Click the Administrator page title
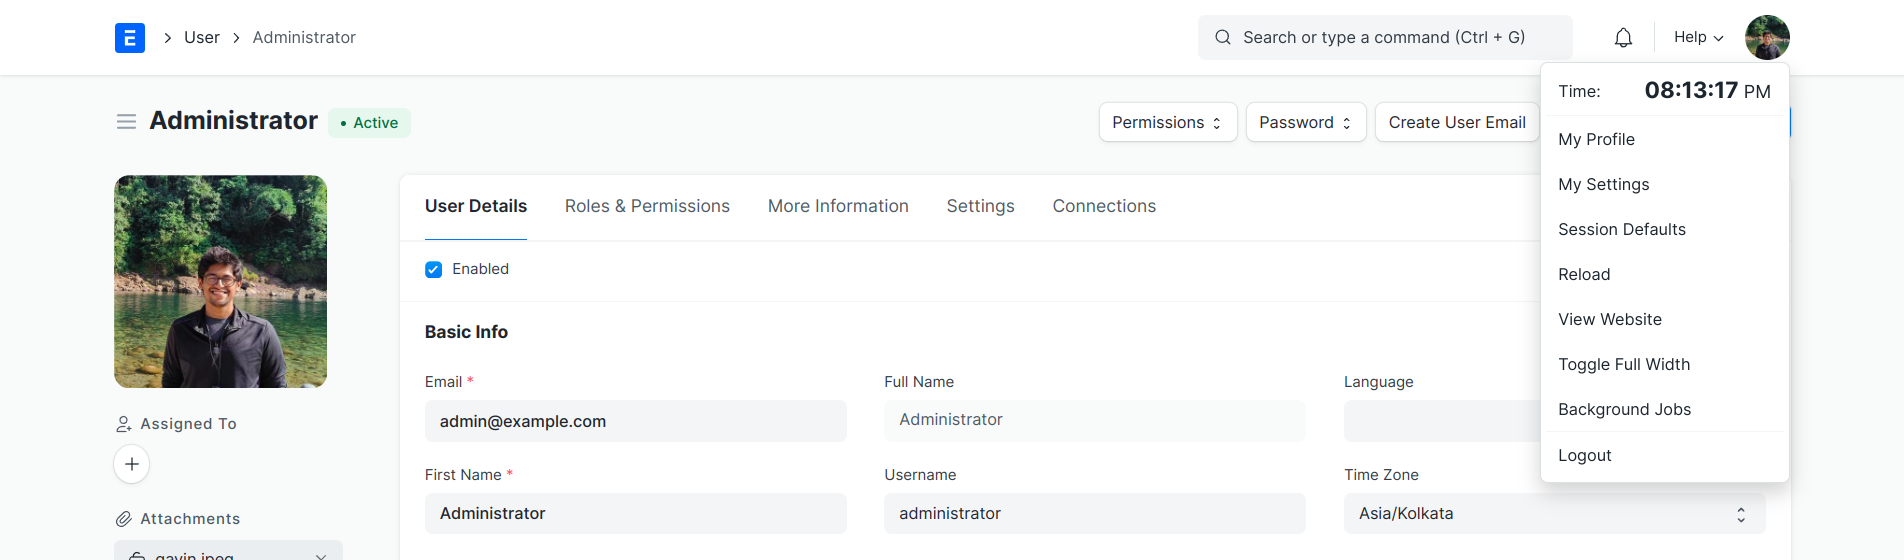The width and height of the screenshot is (1904, 560). (234, 121)
